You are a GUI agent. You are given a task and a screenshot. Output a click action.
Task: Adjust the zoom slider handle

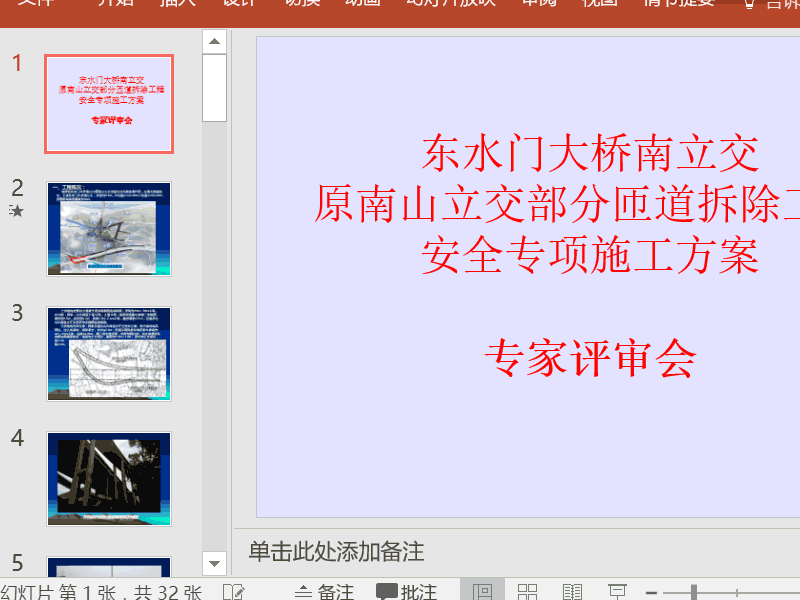[x=694, y=593]
